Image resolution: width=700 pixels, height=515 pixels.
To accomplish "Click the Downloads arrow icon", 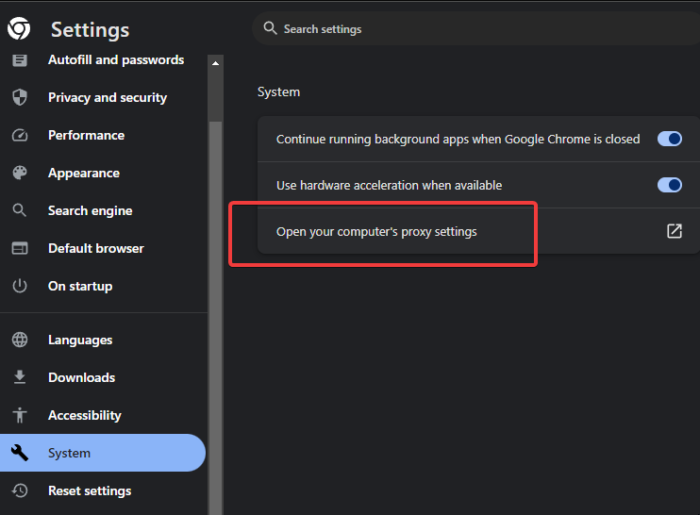I will 19,378.
